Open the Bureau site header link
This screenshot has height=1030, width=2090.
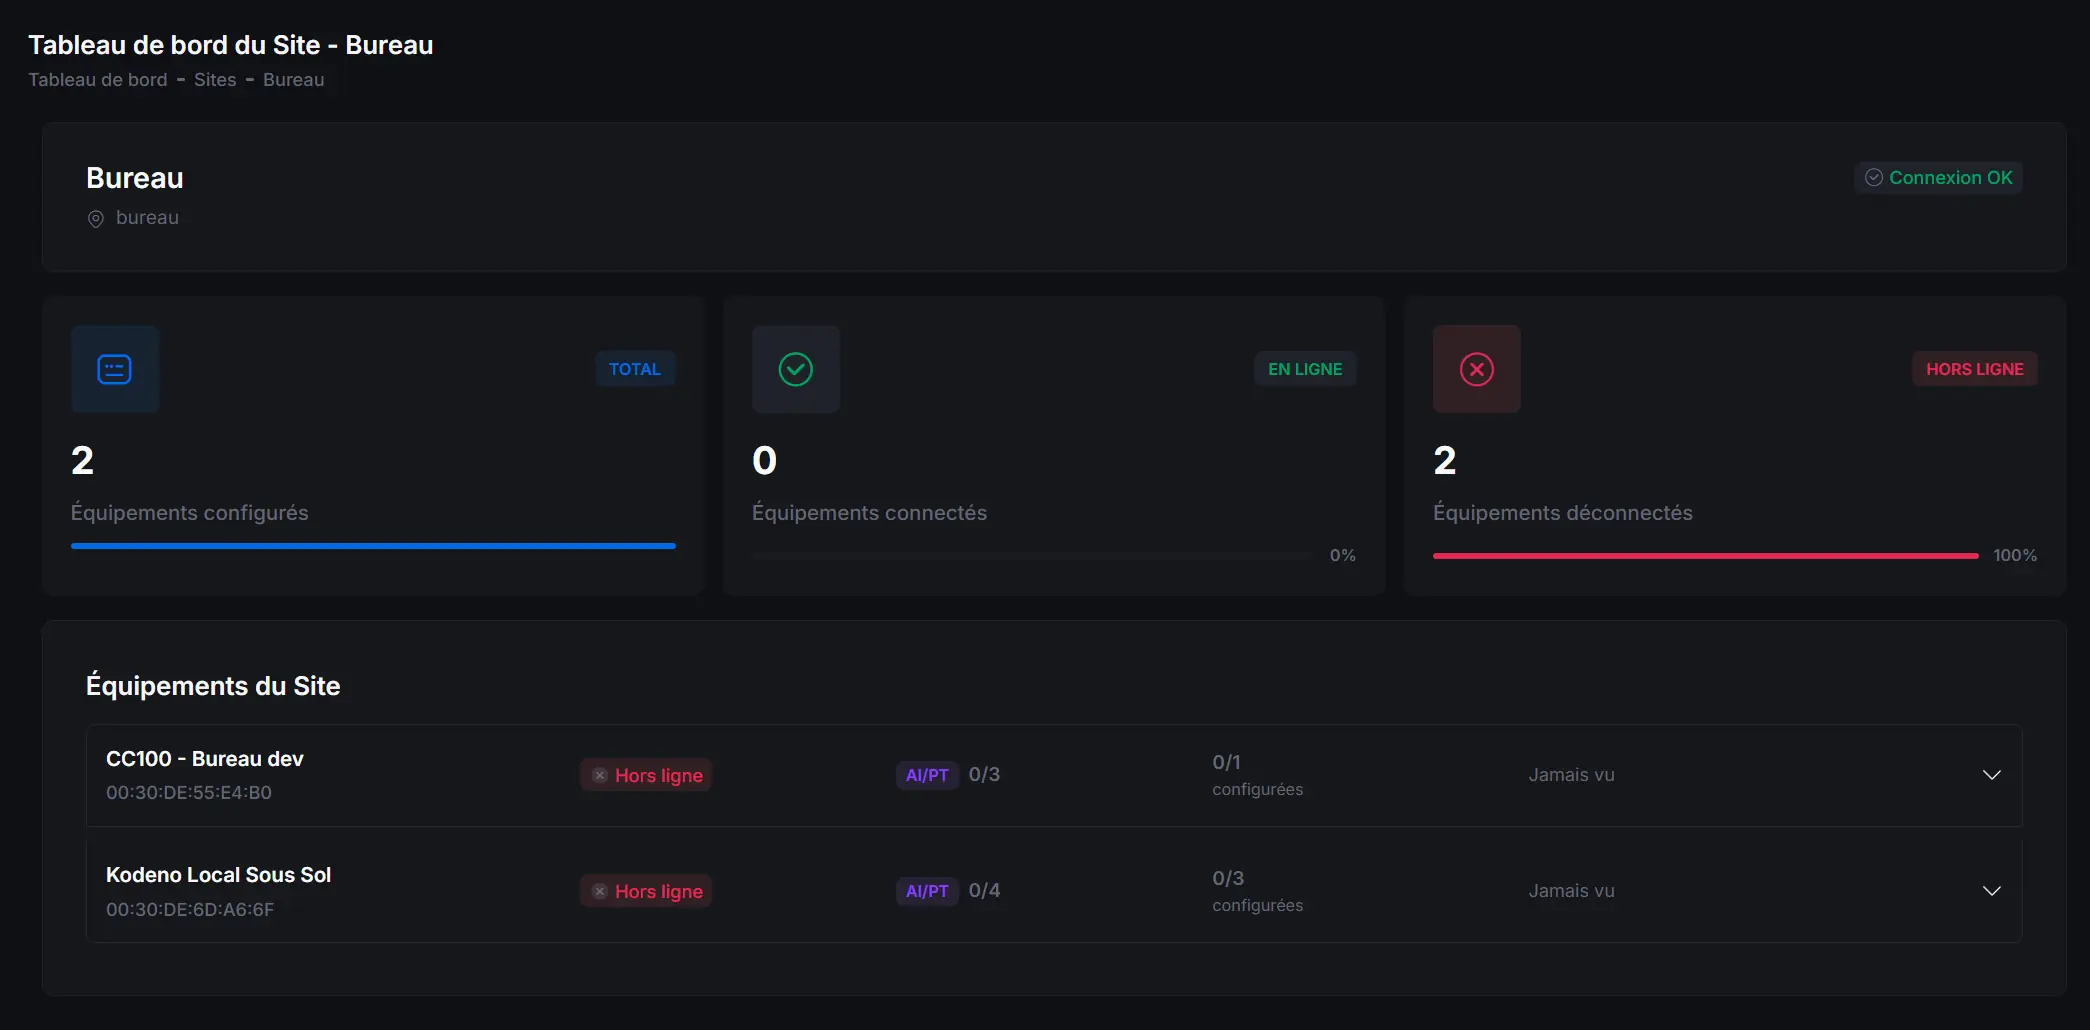click(x=134, y=177)
